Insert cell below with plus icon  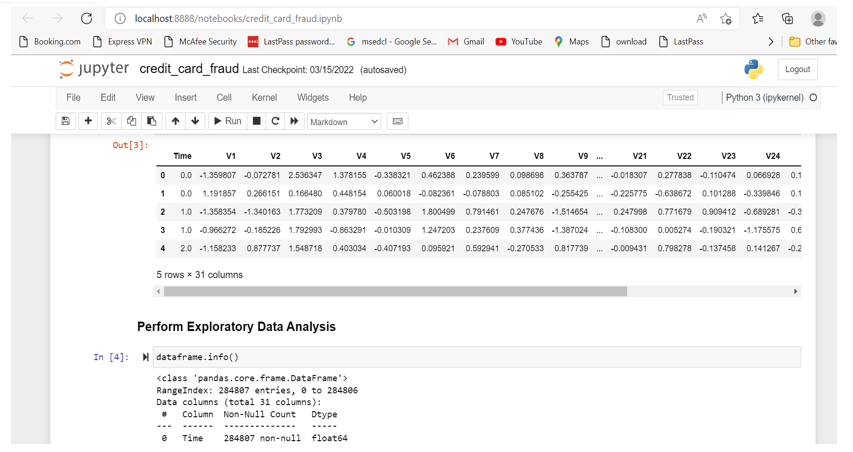click(88, 121)
